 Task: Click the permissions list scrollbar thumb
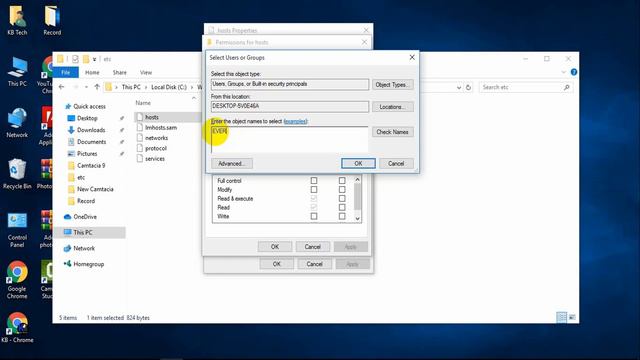point(358,196)
